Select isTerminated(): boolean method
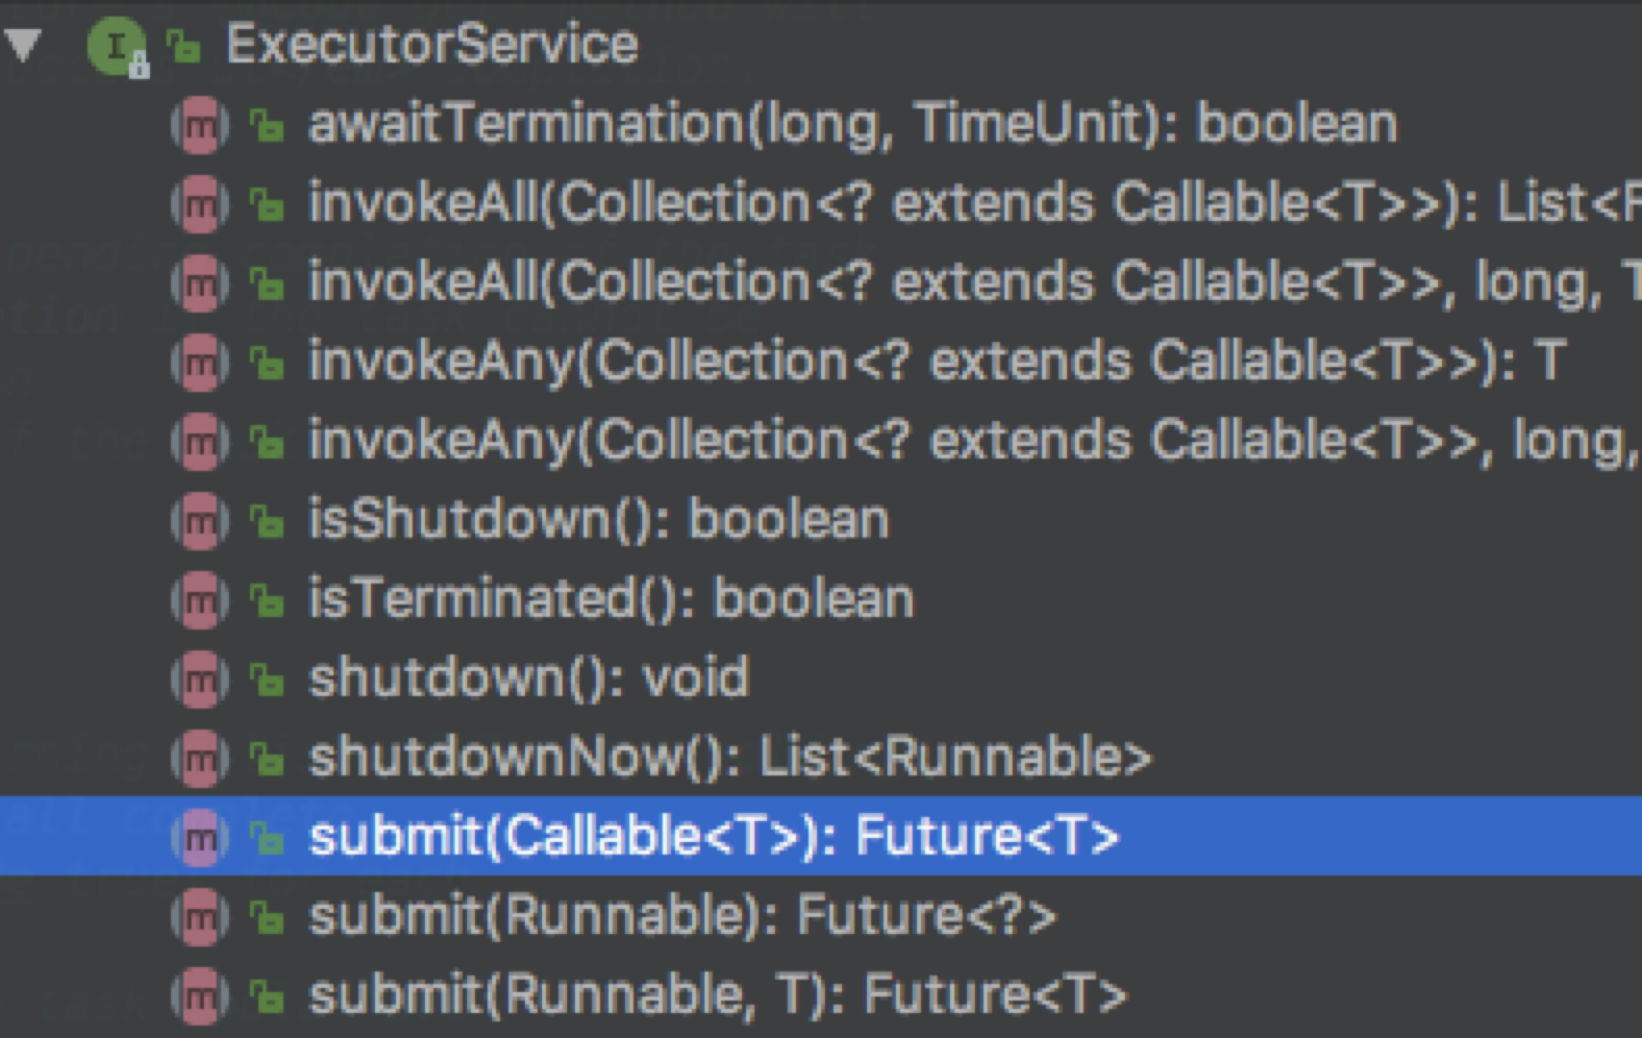This screenshot has height=1038, width=1642. click(x=611, y=599)
